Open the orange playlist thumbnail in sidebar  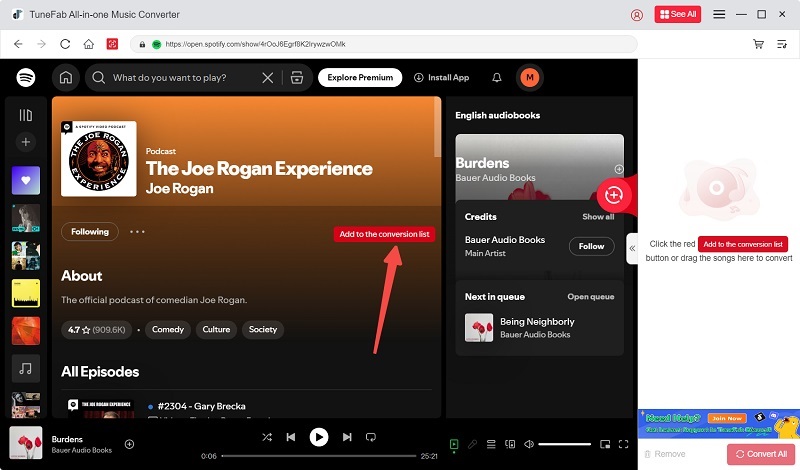(x=26, y=331)
